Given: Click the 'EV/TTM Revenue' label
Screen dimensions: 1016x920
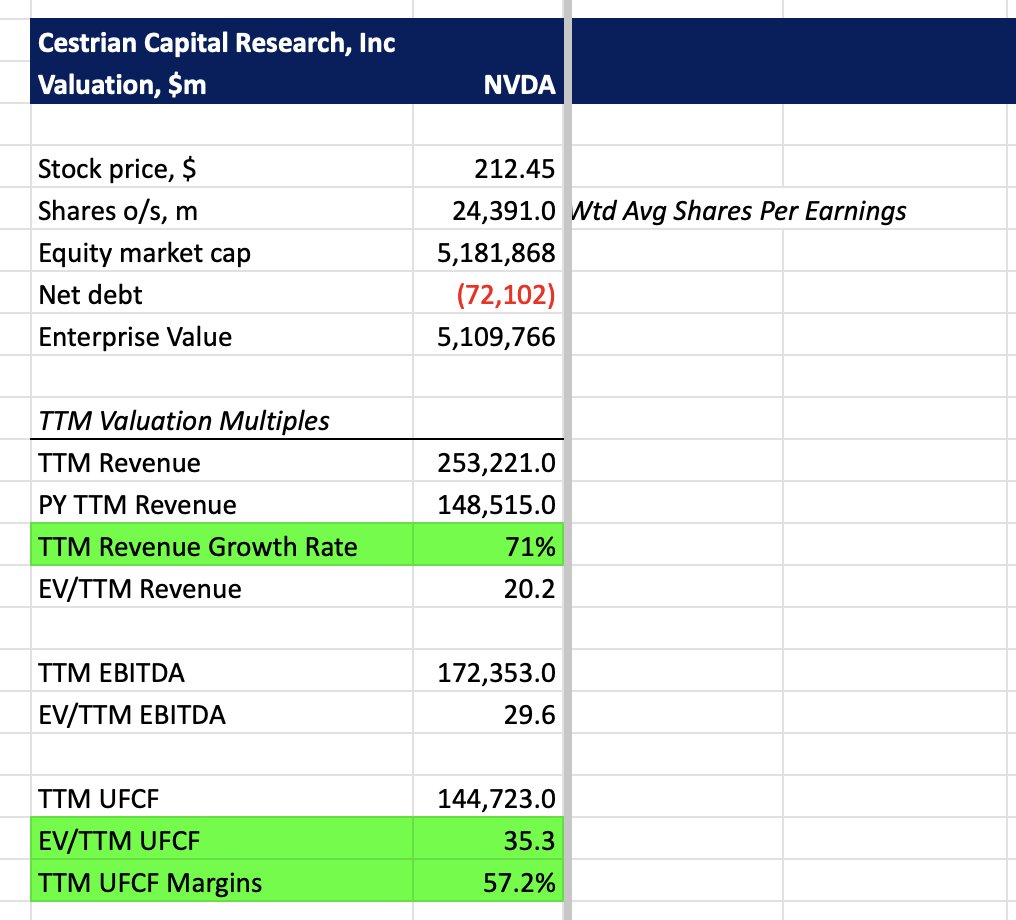Looking at the screenshot, I should pyautogui.click(x=139, y=589).
